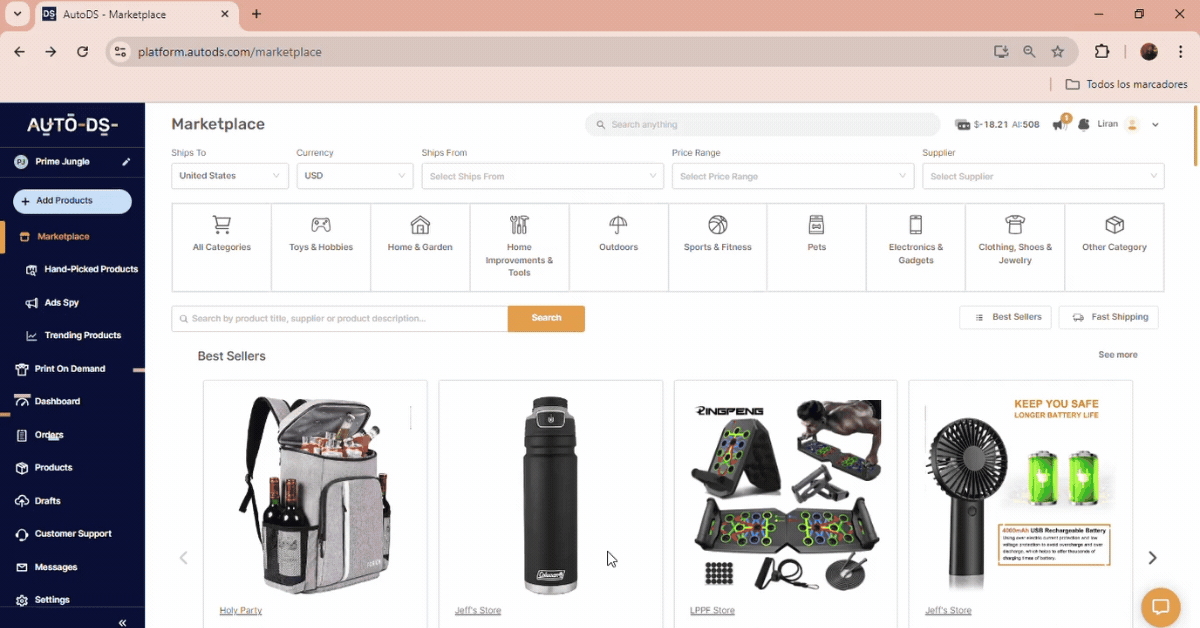Click the Drafts cloud icon

point(22,501)
